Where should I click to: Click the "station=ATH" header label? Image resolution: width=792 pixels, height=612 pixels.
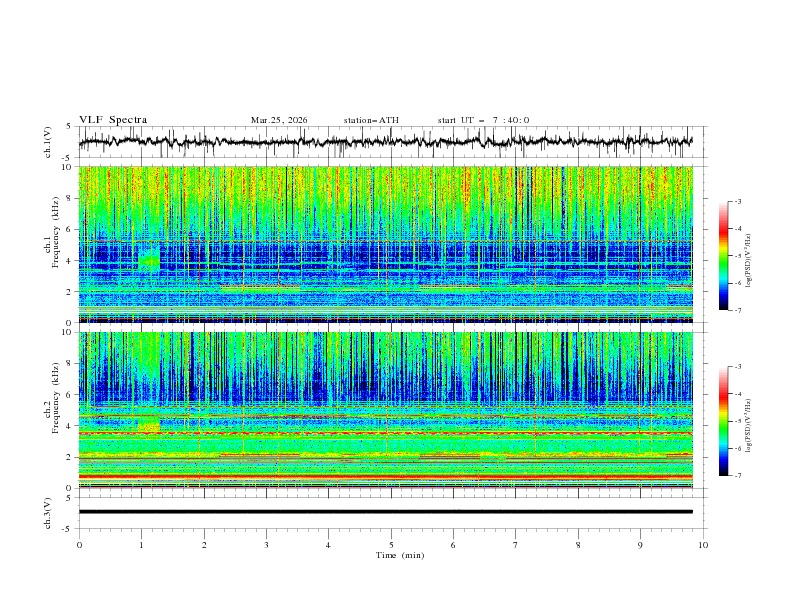click(371, 120)
